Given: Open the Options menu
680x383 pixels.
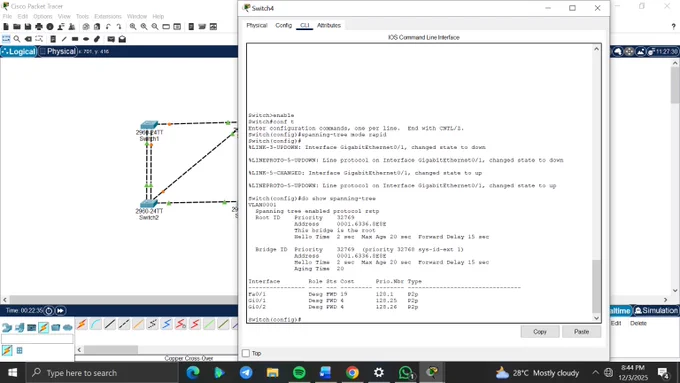Looking at the screenshot, I should 42,16.
